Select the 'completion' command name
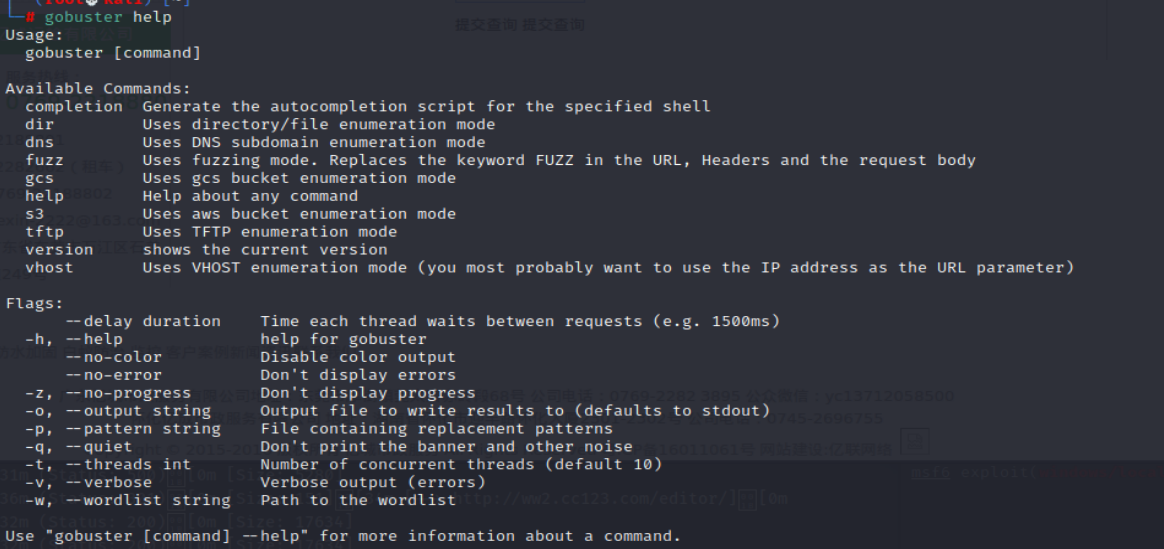Viewport: 1164px width, 549px height. click(73, 107)
